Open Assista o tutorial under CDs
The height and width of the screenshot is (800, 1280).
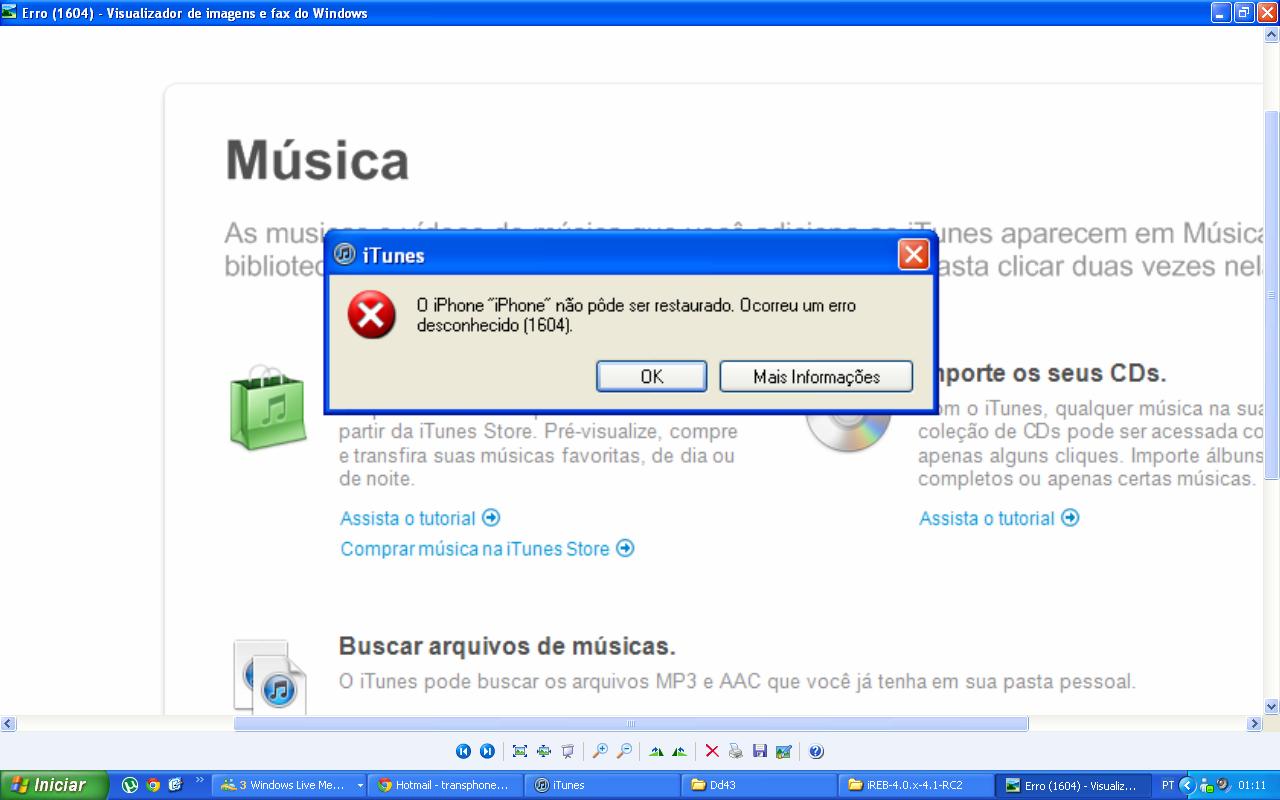[x=999, y=518]
